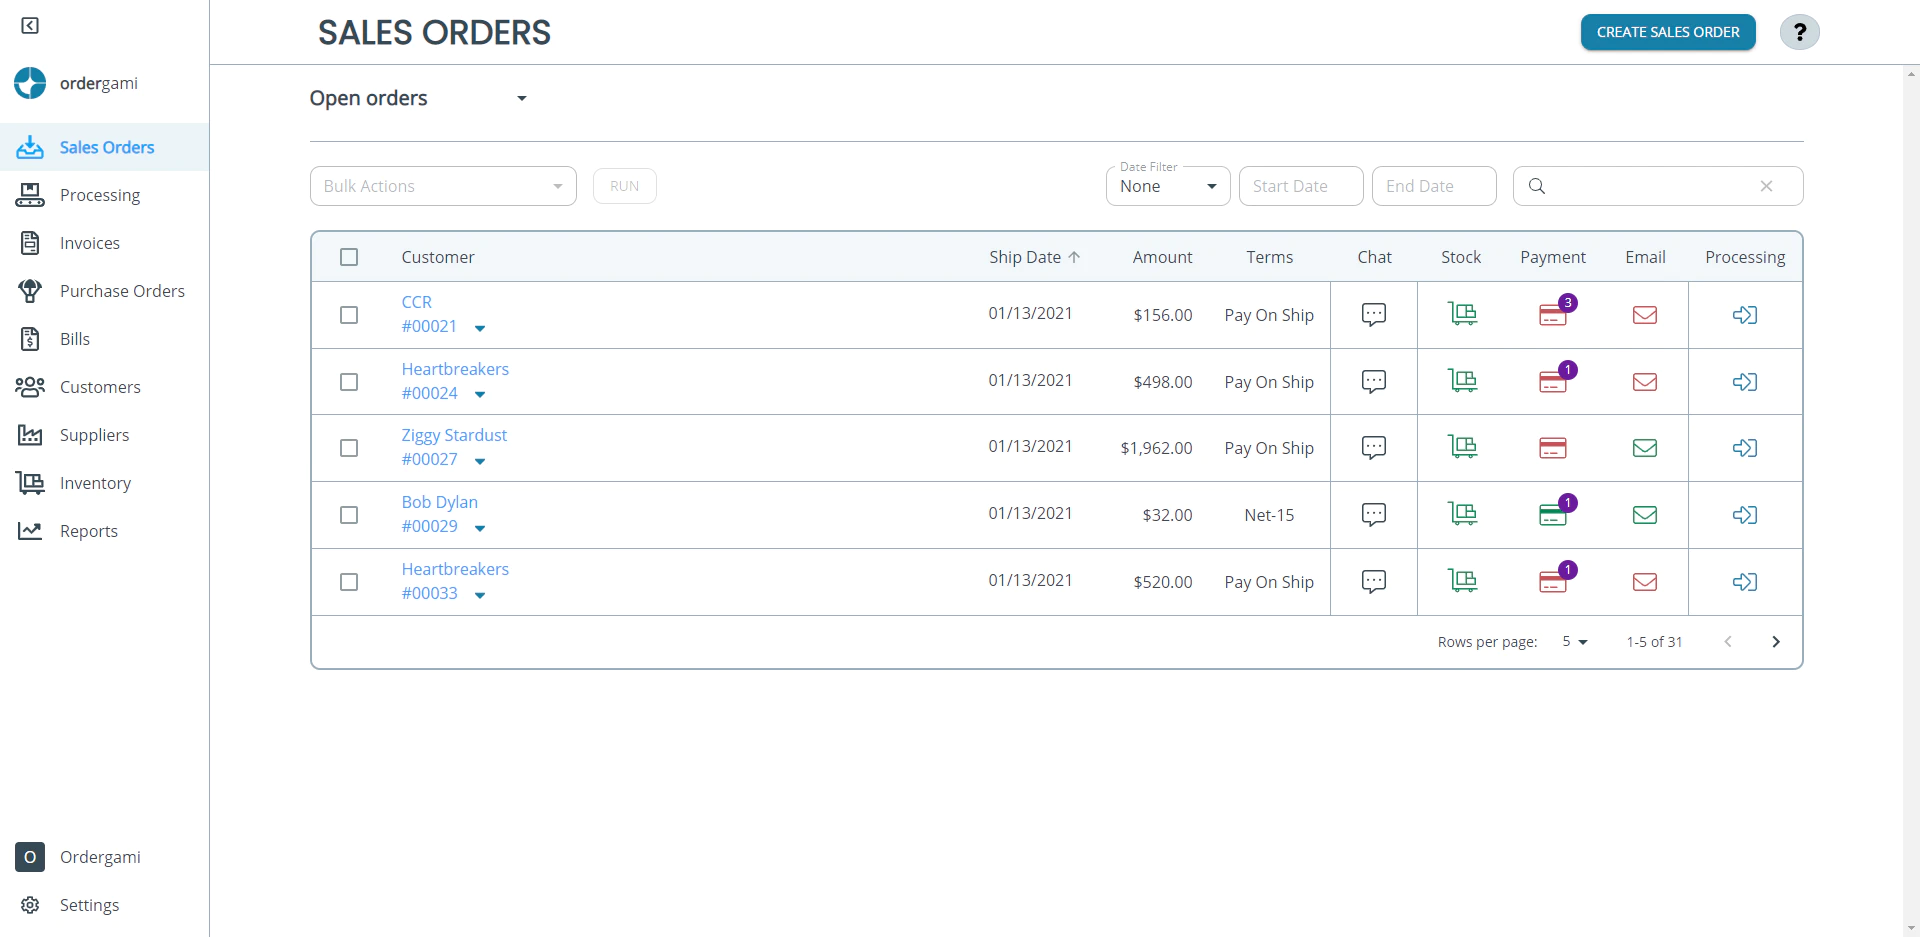Open chat for CCR order #00021
The height and width of the screenshot is (937, 1920).
(x=1373, y=315)
